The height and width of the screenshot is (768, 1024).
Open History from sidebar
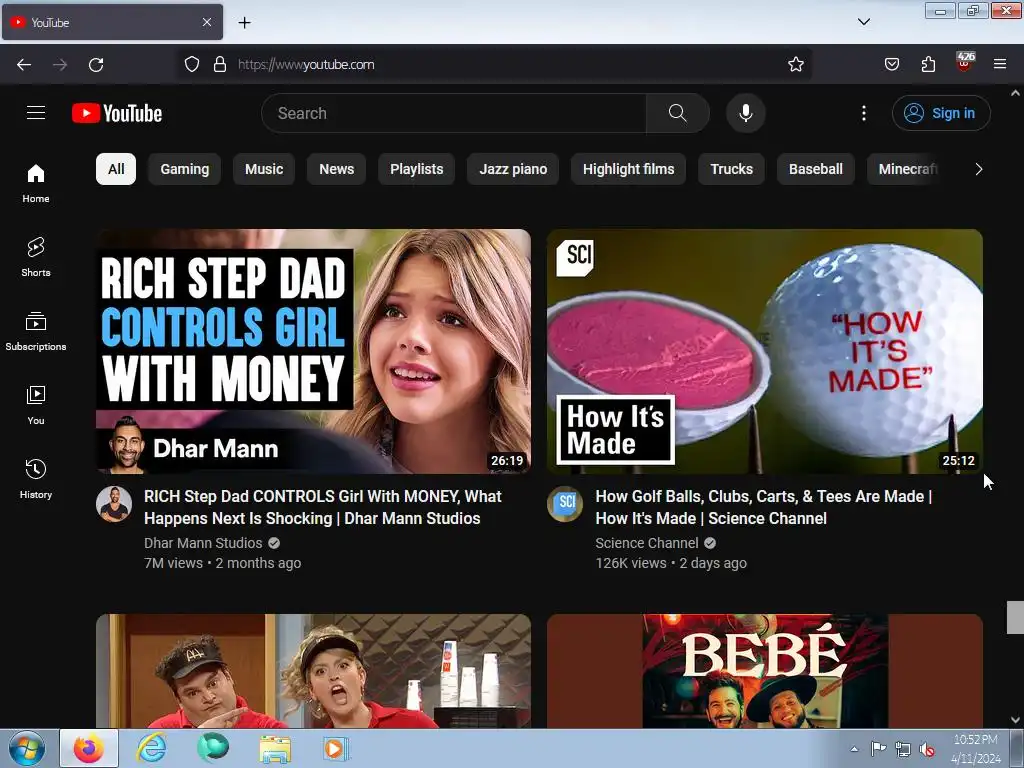36,479
